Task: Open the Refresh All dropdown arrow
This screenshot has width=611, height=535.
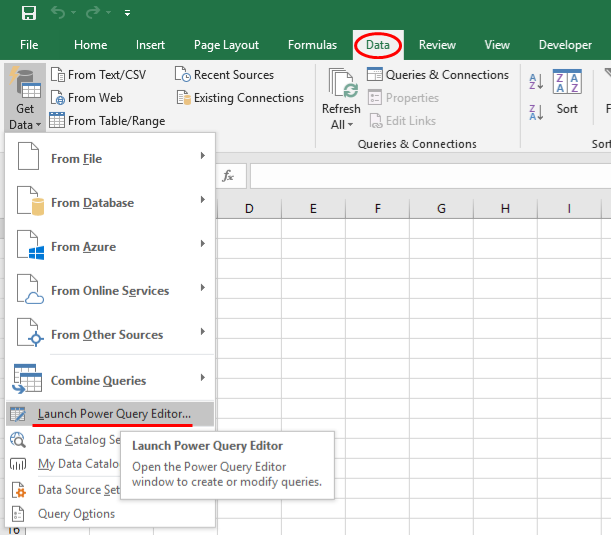Action: tap(350, 125)
